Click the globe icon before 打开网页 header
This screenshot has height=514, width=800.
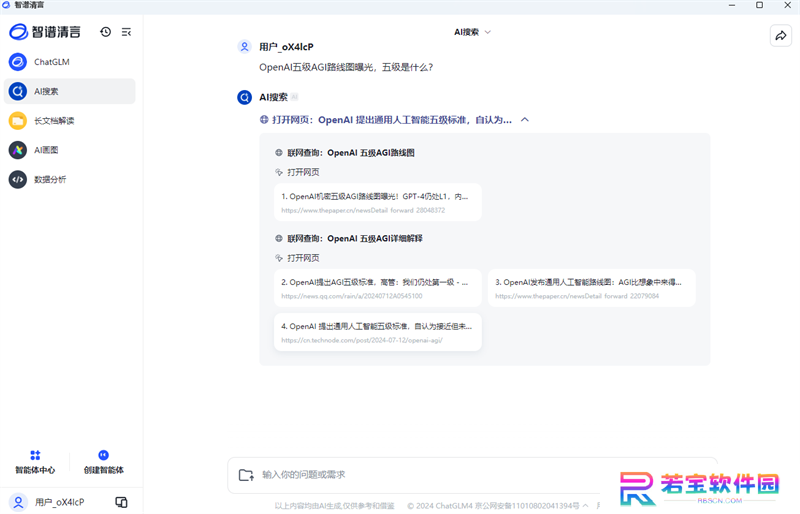[x=264, y=120]
